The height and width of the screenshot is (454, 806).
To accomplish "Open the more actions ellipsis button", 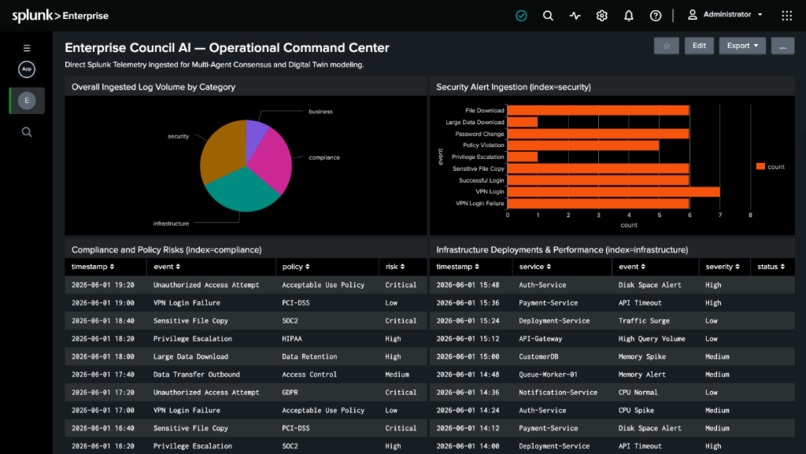I will point(782,46).
